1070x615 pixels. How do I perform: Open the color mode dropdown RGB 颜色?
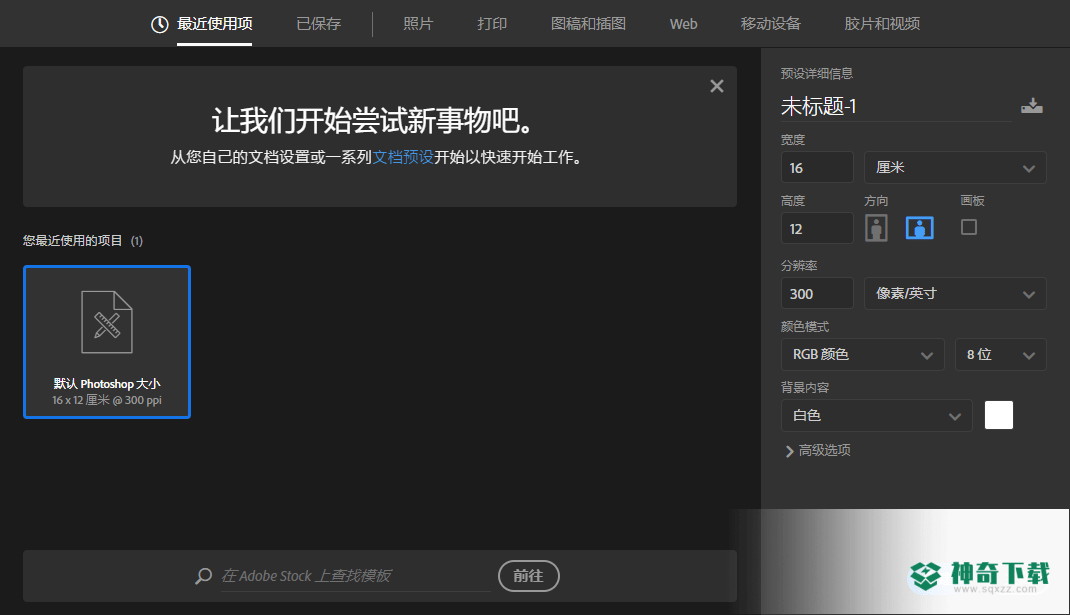coord(863,354)
